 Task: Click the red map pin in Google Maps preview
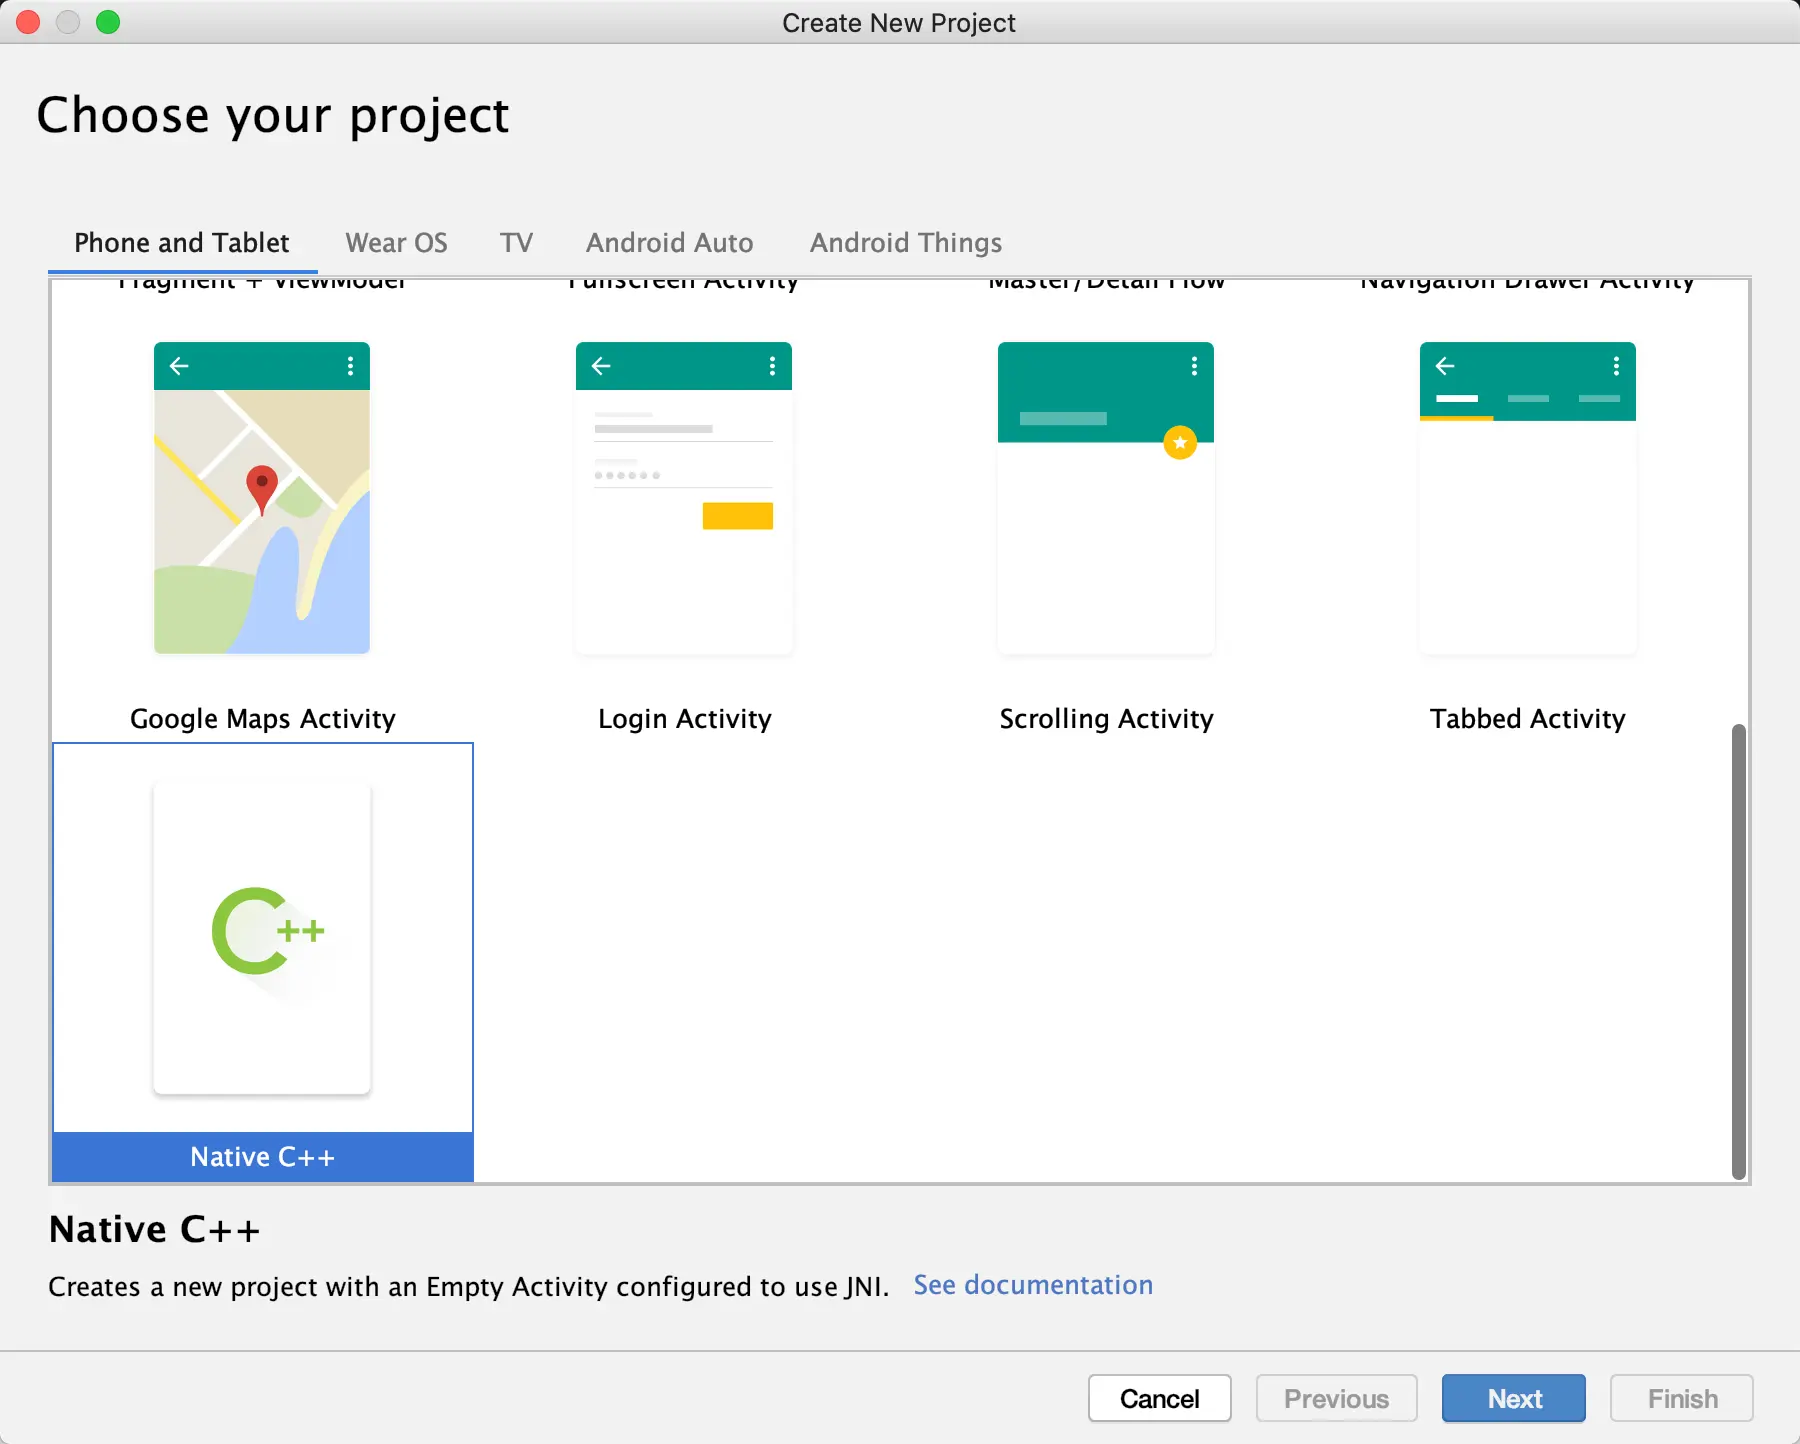pyautogui.click(x=262, y=490)
